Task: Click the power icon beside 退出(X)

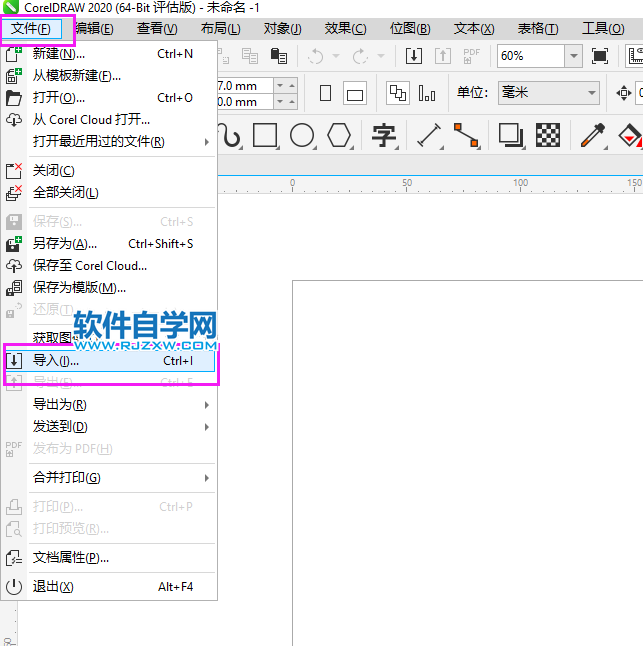Action: pyautogui.click(x=14, y=587)
